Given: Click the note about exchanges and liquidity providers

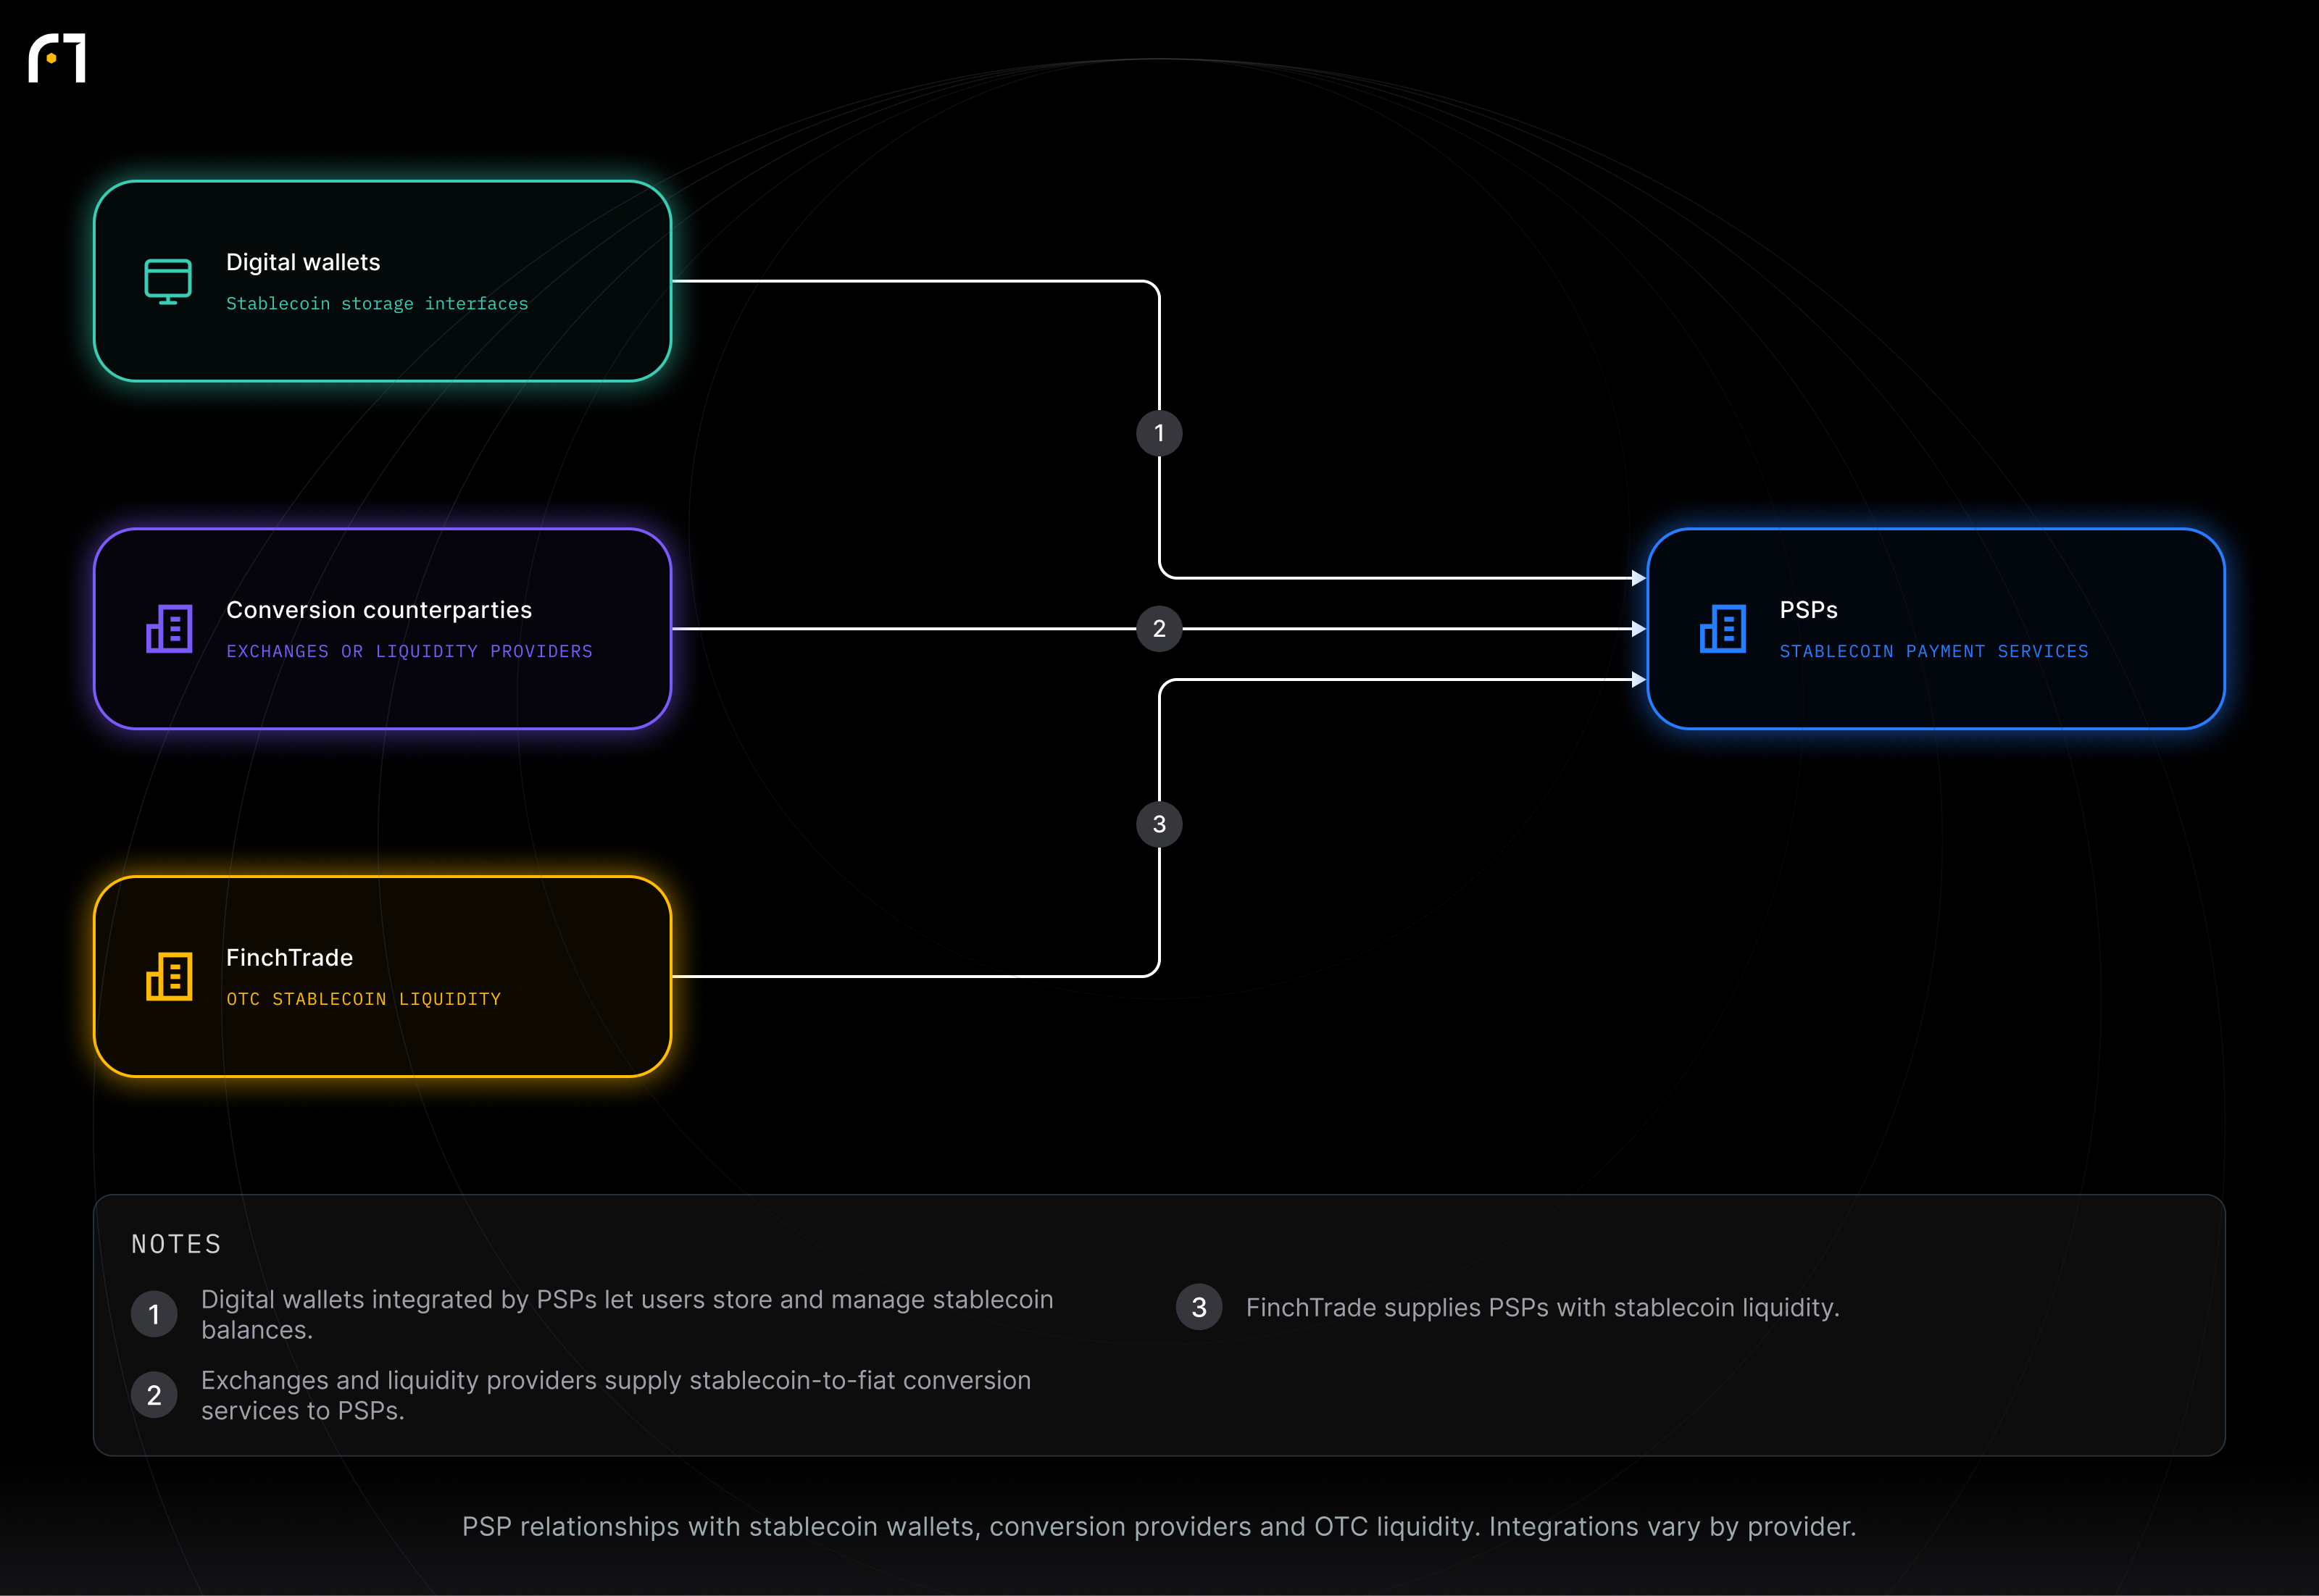Looking at the screenshot, I should [x=616, y=1395].
